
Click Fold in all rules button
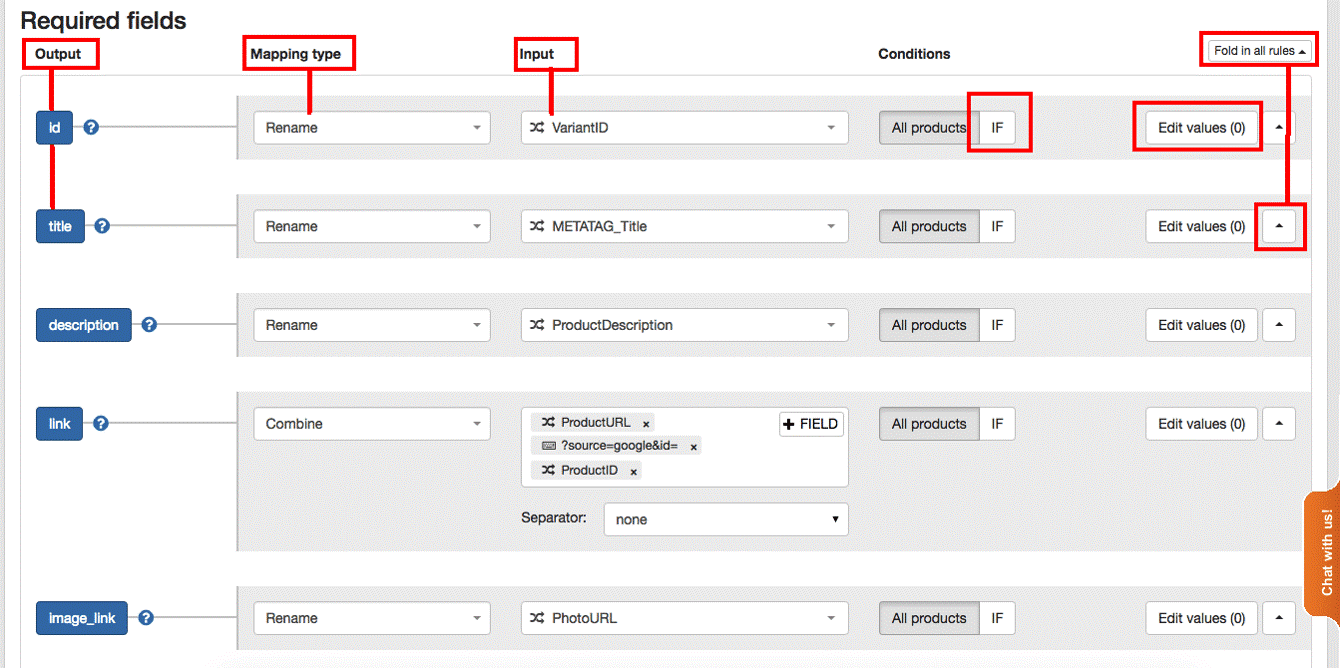point(1259,51)
